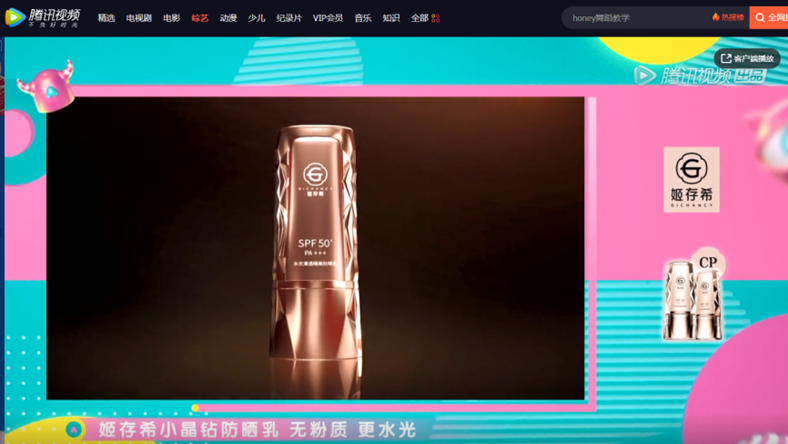Focus the search field showing honey舞蹈教学
The image size is (788, 444).
636,18
